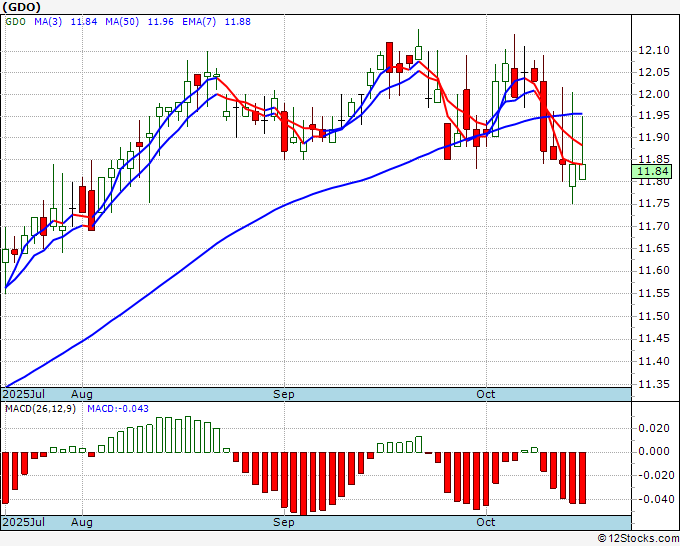680x546 pixels.
Task: Select the MACD:-0.043 reading
Action: pos(118,409)
